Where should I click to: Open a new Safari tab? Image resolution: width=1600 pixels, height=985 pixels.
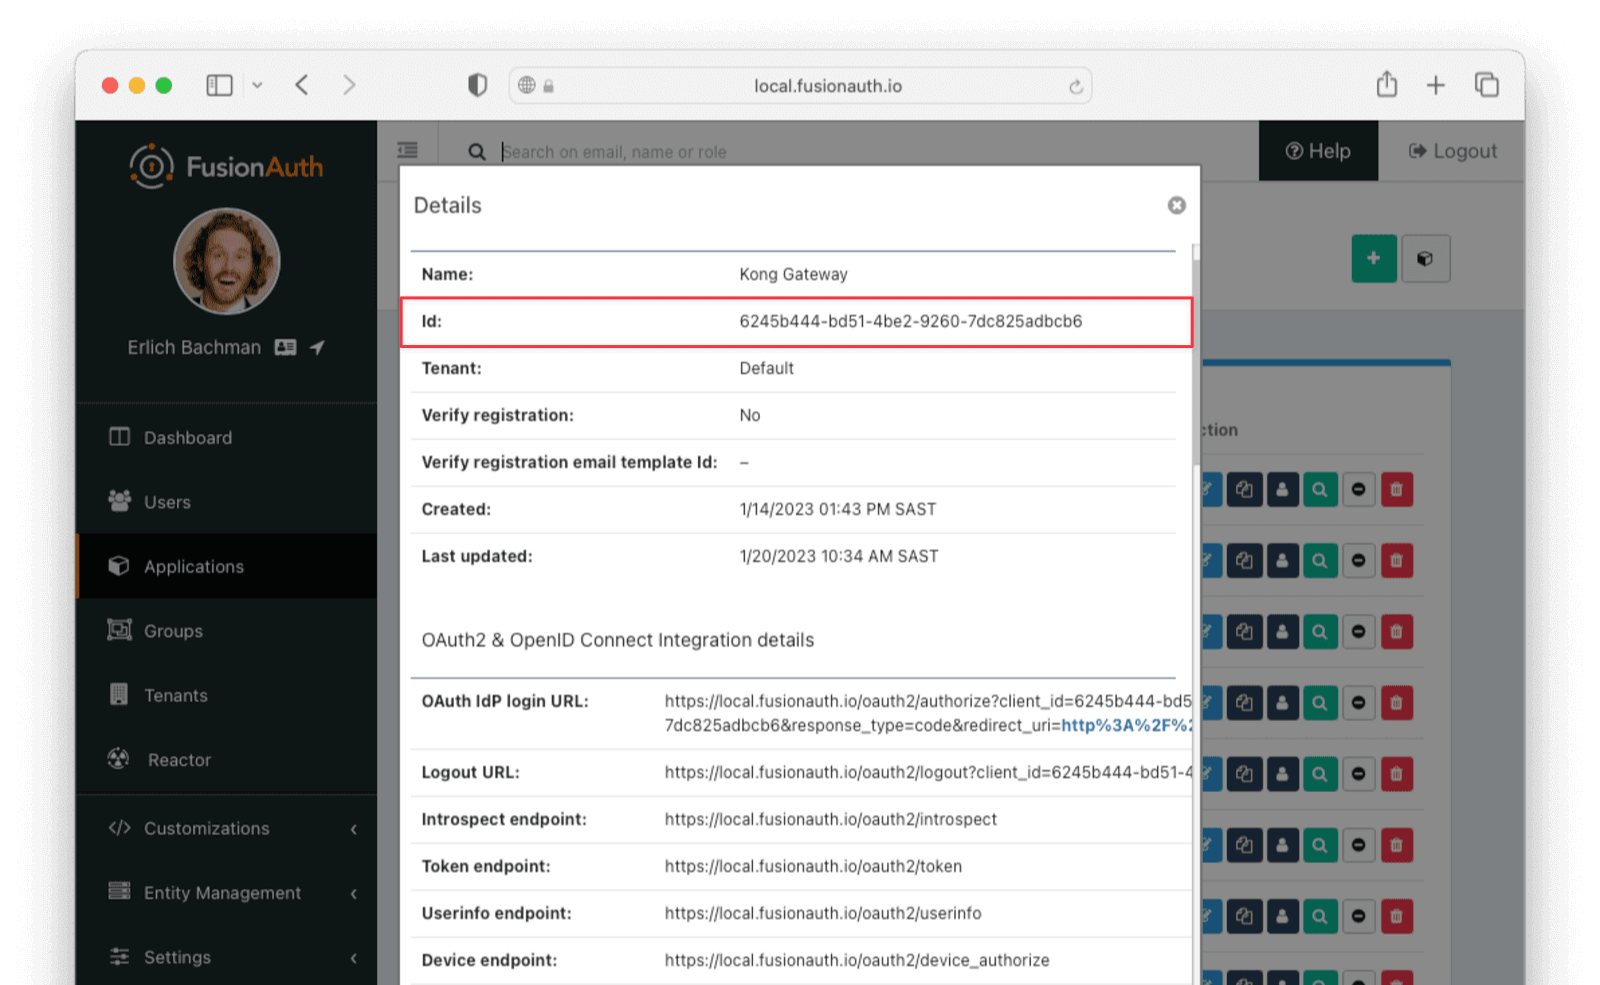1436,85
